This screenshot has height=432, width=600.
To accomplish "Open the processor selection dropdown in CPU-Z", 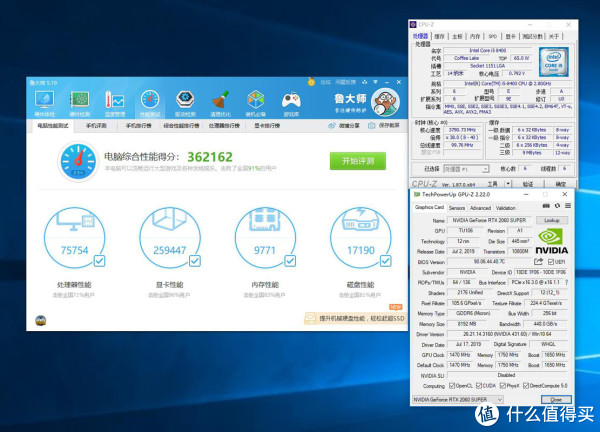I will (466, 169).
